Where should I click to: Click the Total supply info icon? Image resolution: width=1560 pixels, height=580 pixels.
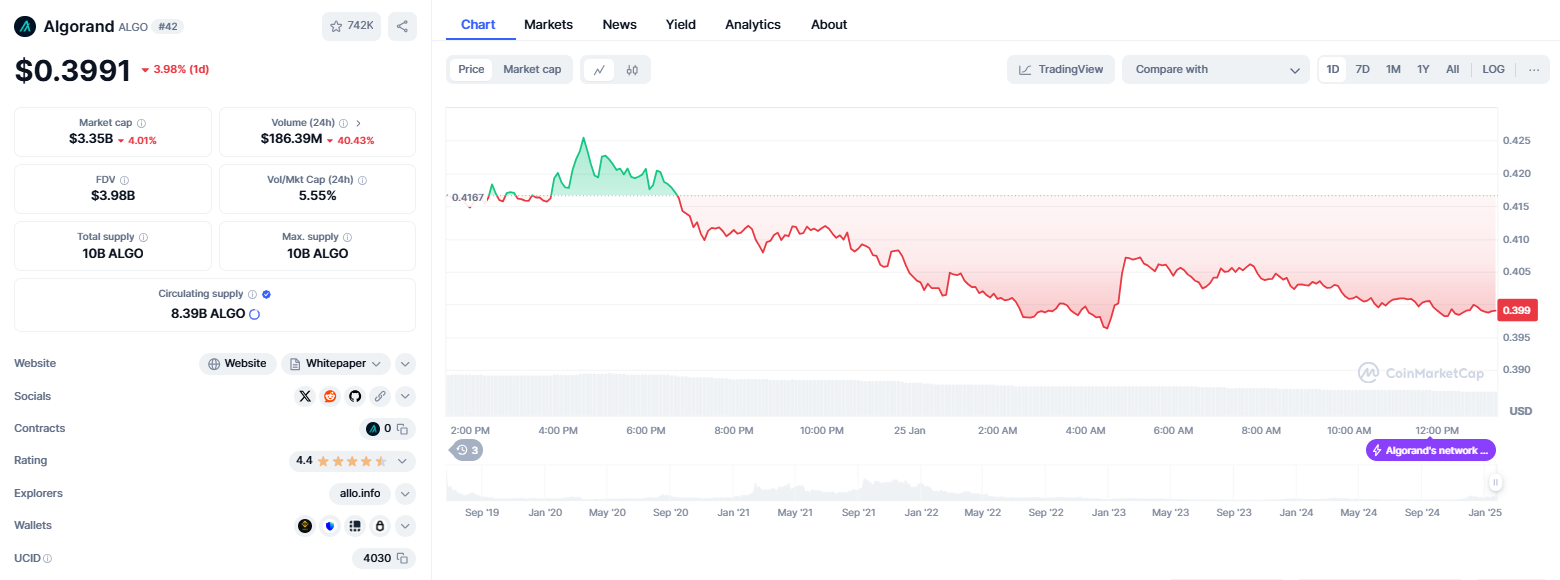(x=143, y=237)
